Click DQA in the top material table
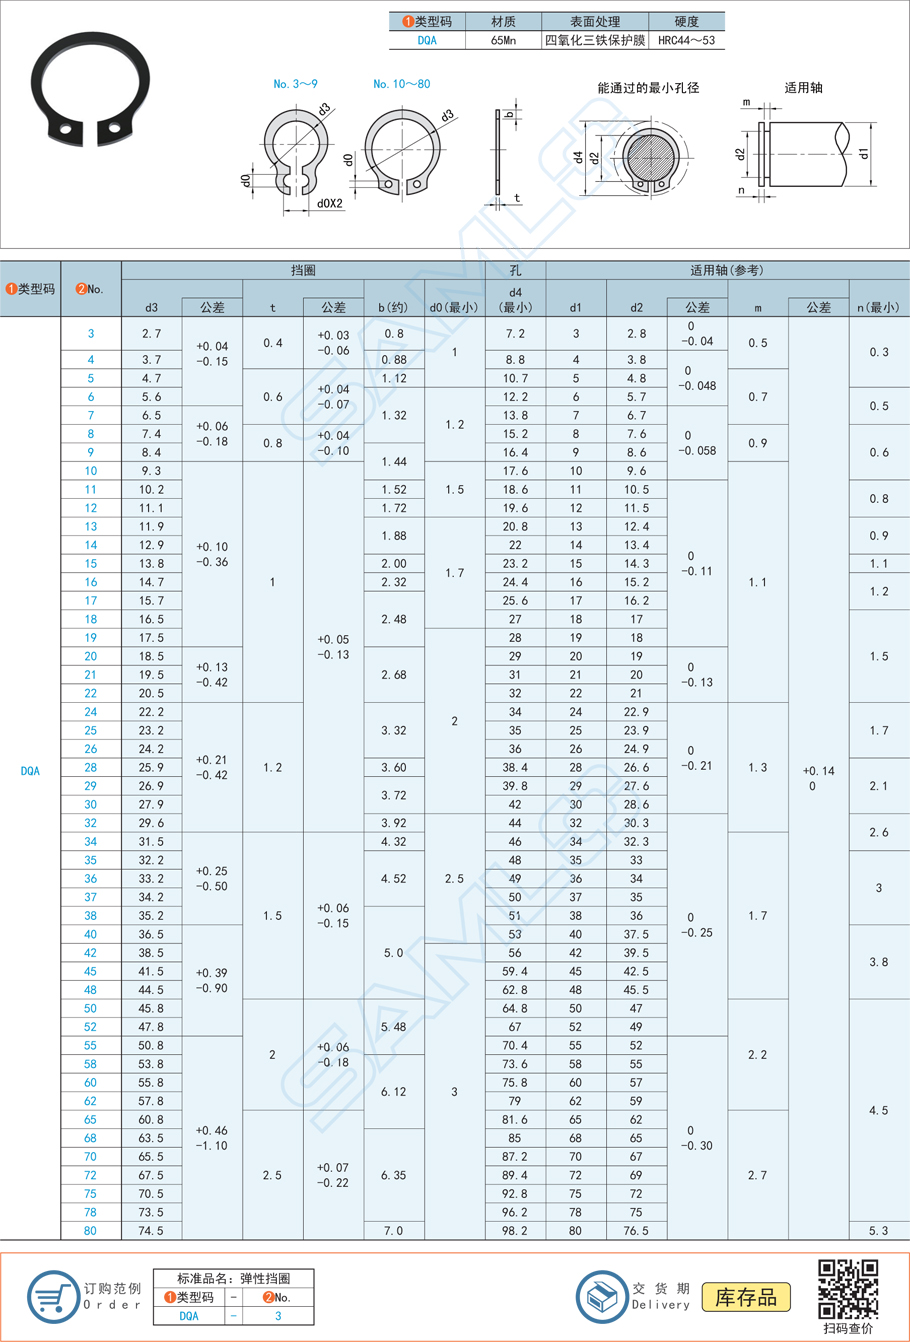Viewport: 910px width, 1342px height. (427, 41)
